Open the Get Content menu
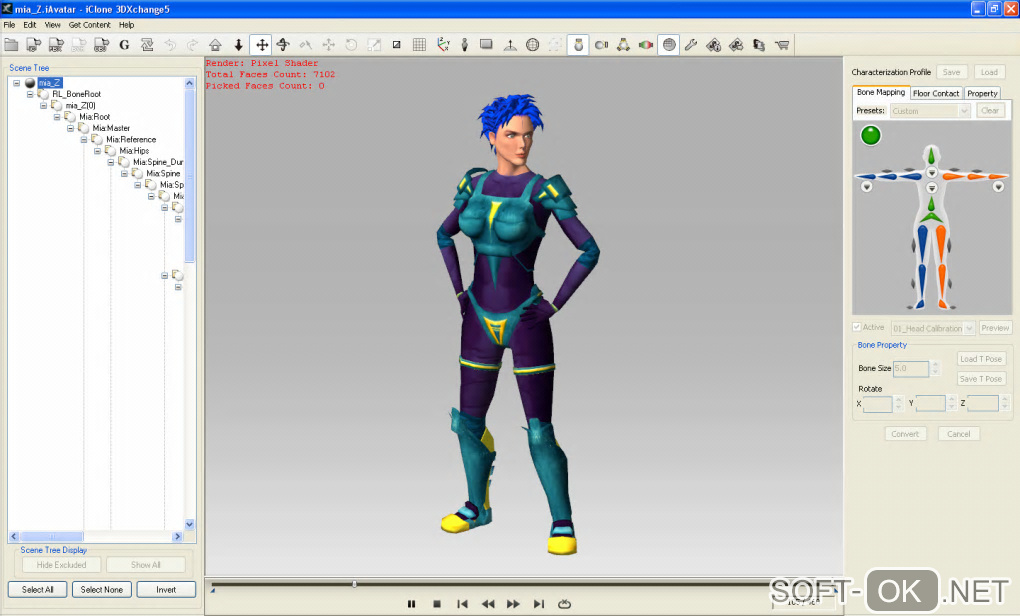The width and height of the screenshot is (1020, 616). [90, 25]
